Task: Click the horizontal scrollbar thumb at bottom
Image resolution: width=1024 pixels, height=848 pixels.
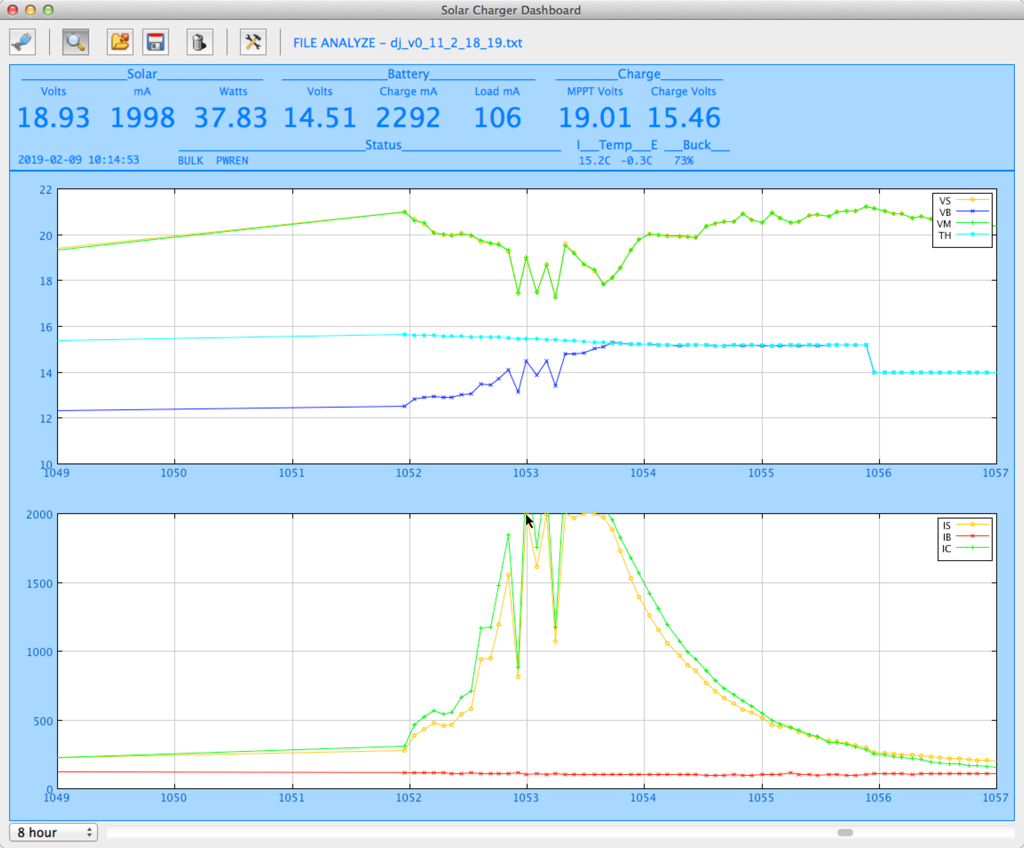Action: 845,832
